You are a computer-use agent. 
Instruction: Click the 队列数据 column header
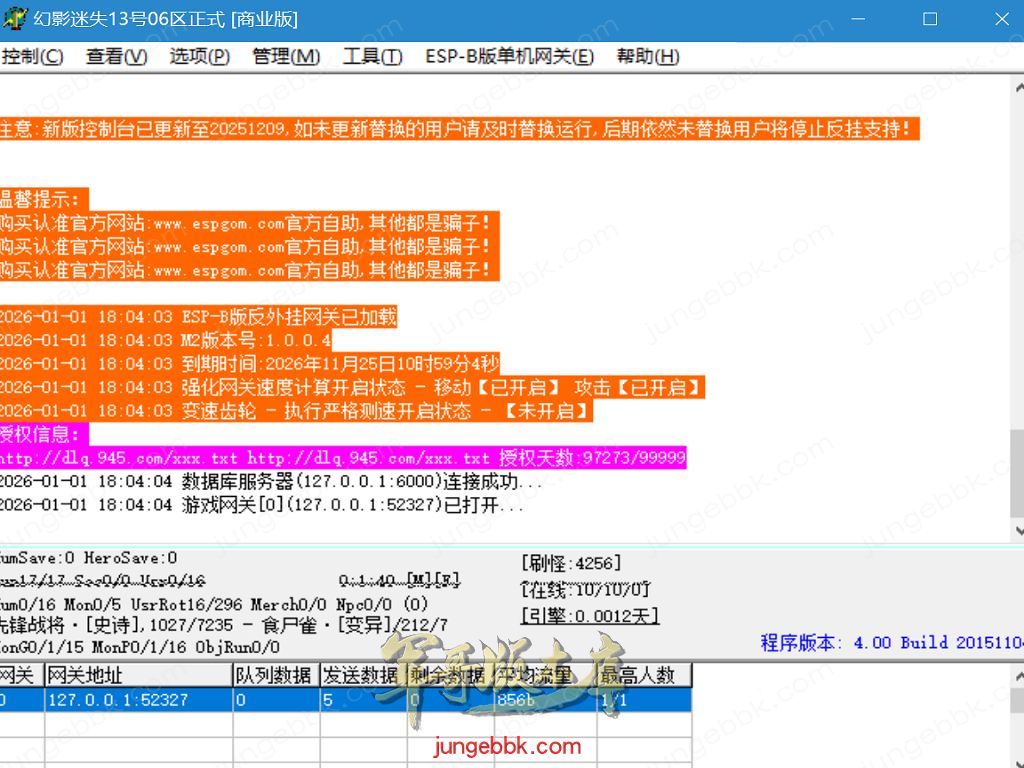(x=275, y=675)
